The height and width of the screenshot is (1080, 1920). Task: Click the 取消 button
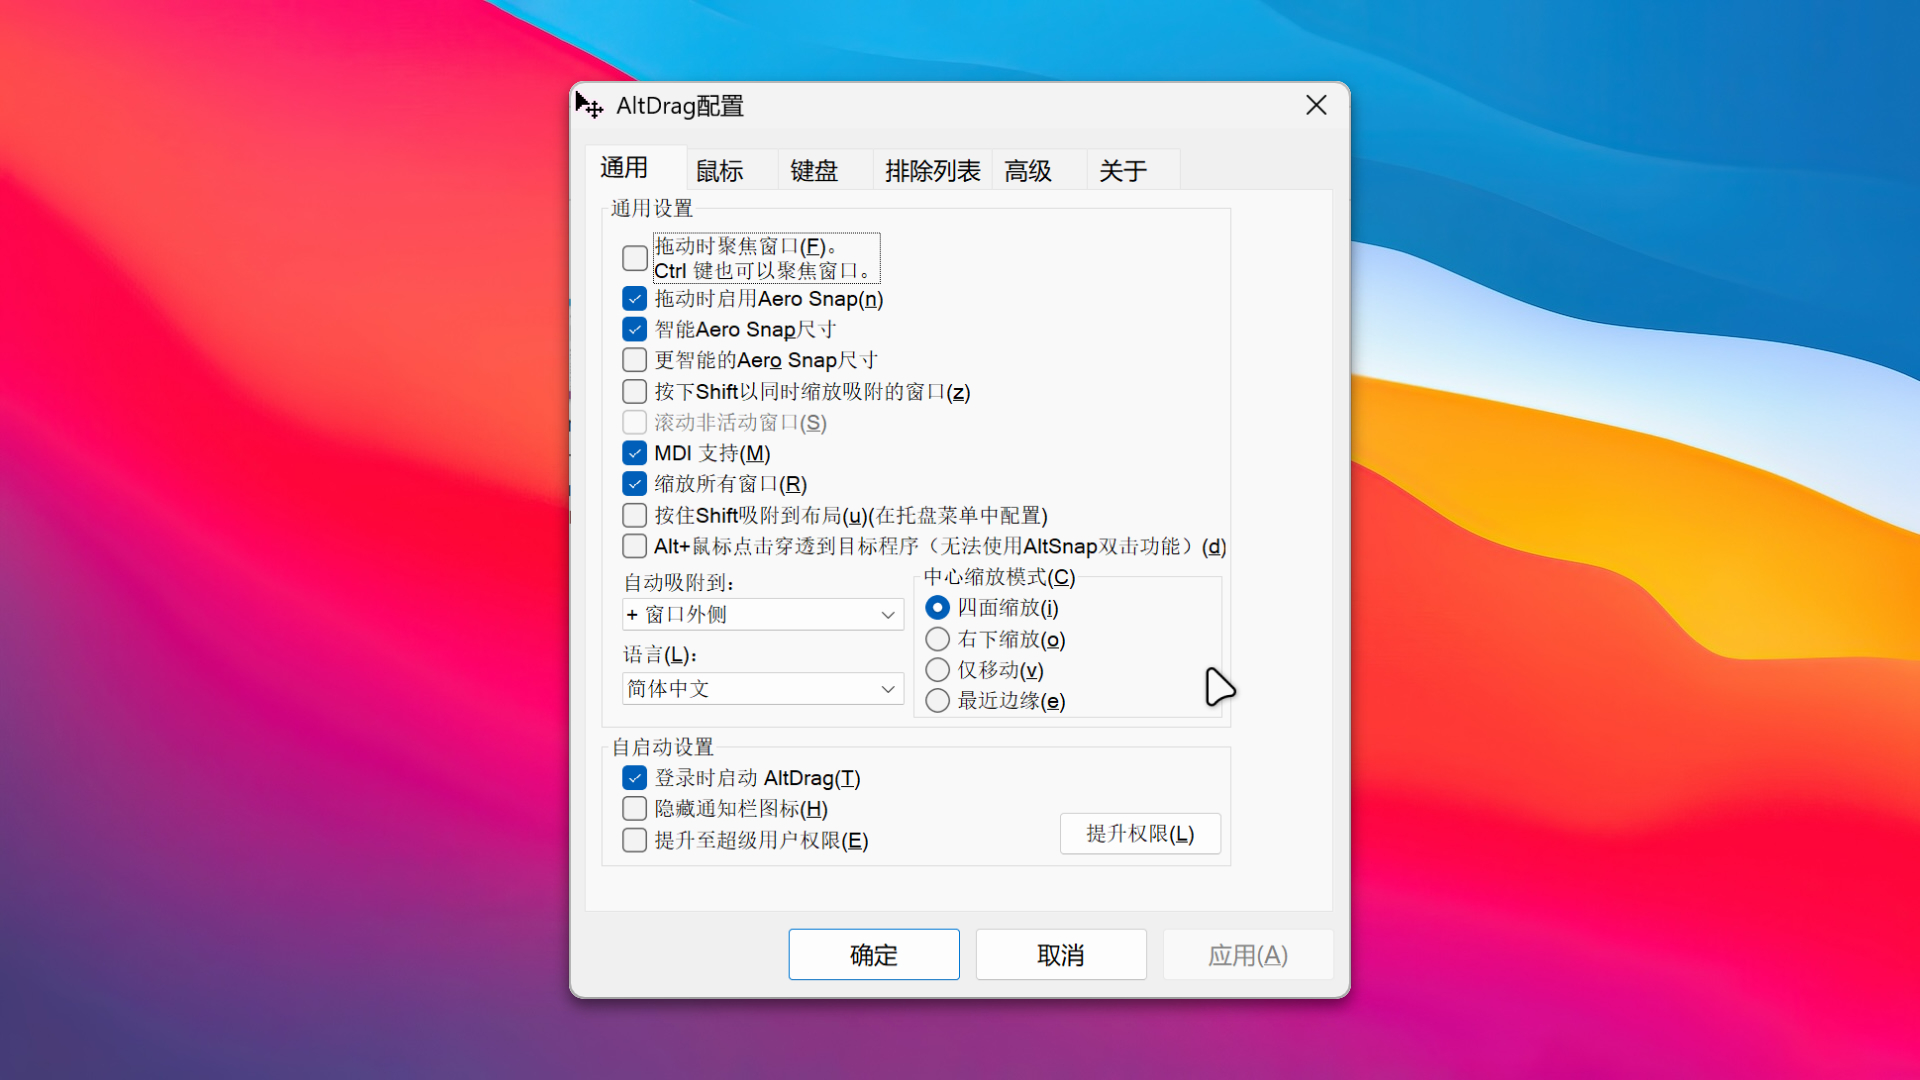[x=1061, y=955]
